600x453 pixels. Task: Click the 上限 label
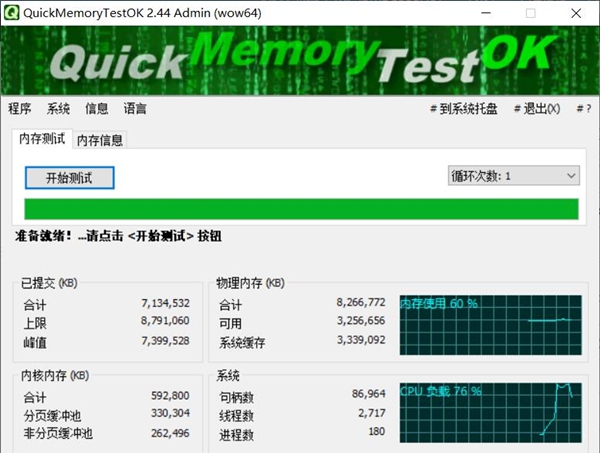[35, 324]
